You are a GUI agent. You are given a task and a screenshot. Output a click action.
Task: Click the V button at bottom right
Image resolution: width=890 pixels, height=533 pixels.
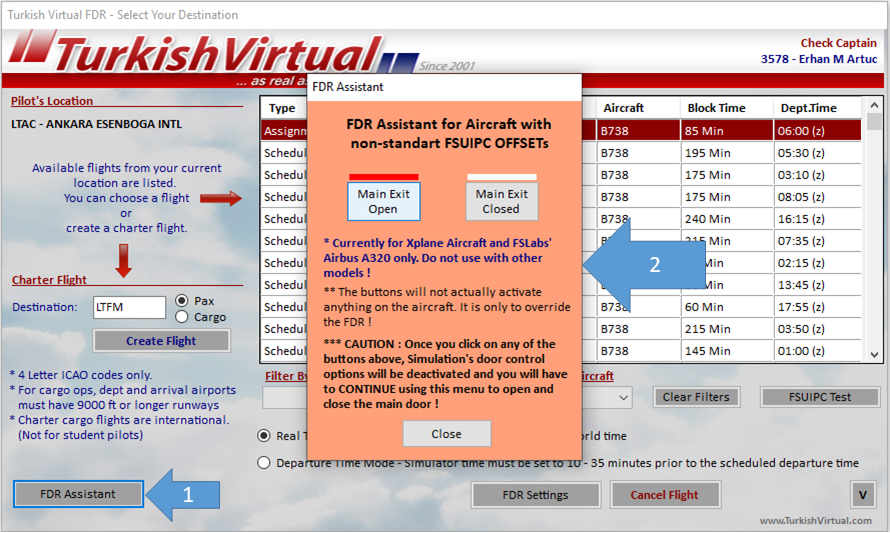coord(863,495)
